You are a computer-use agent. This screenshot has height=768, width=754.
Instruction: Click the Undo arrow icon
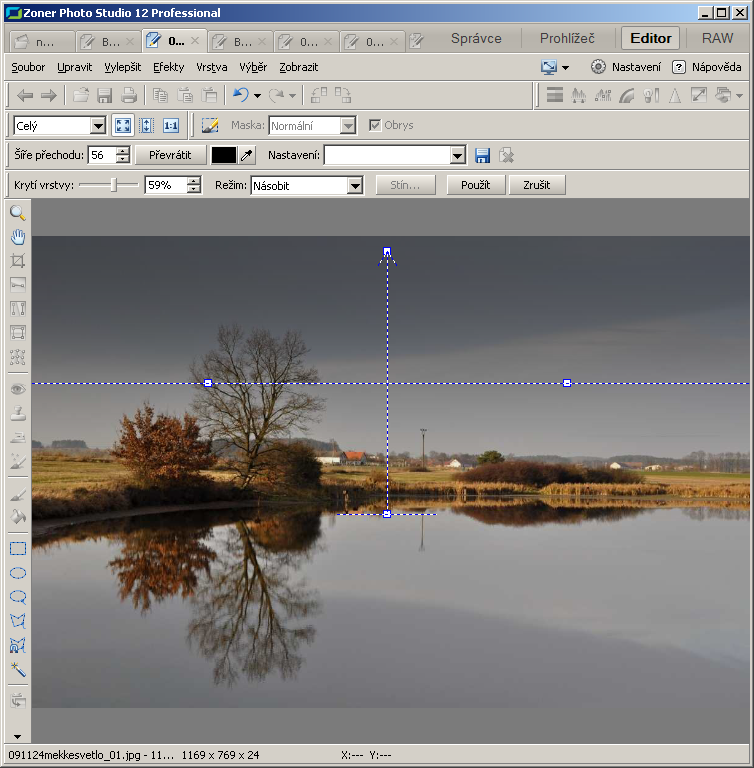[240, 96]
